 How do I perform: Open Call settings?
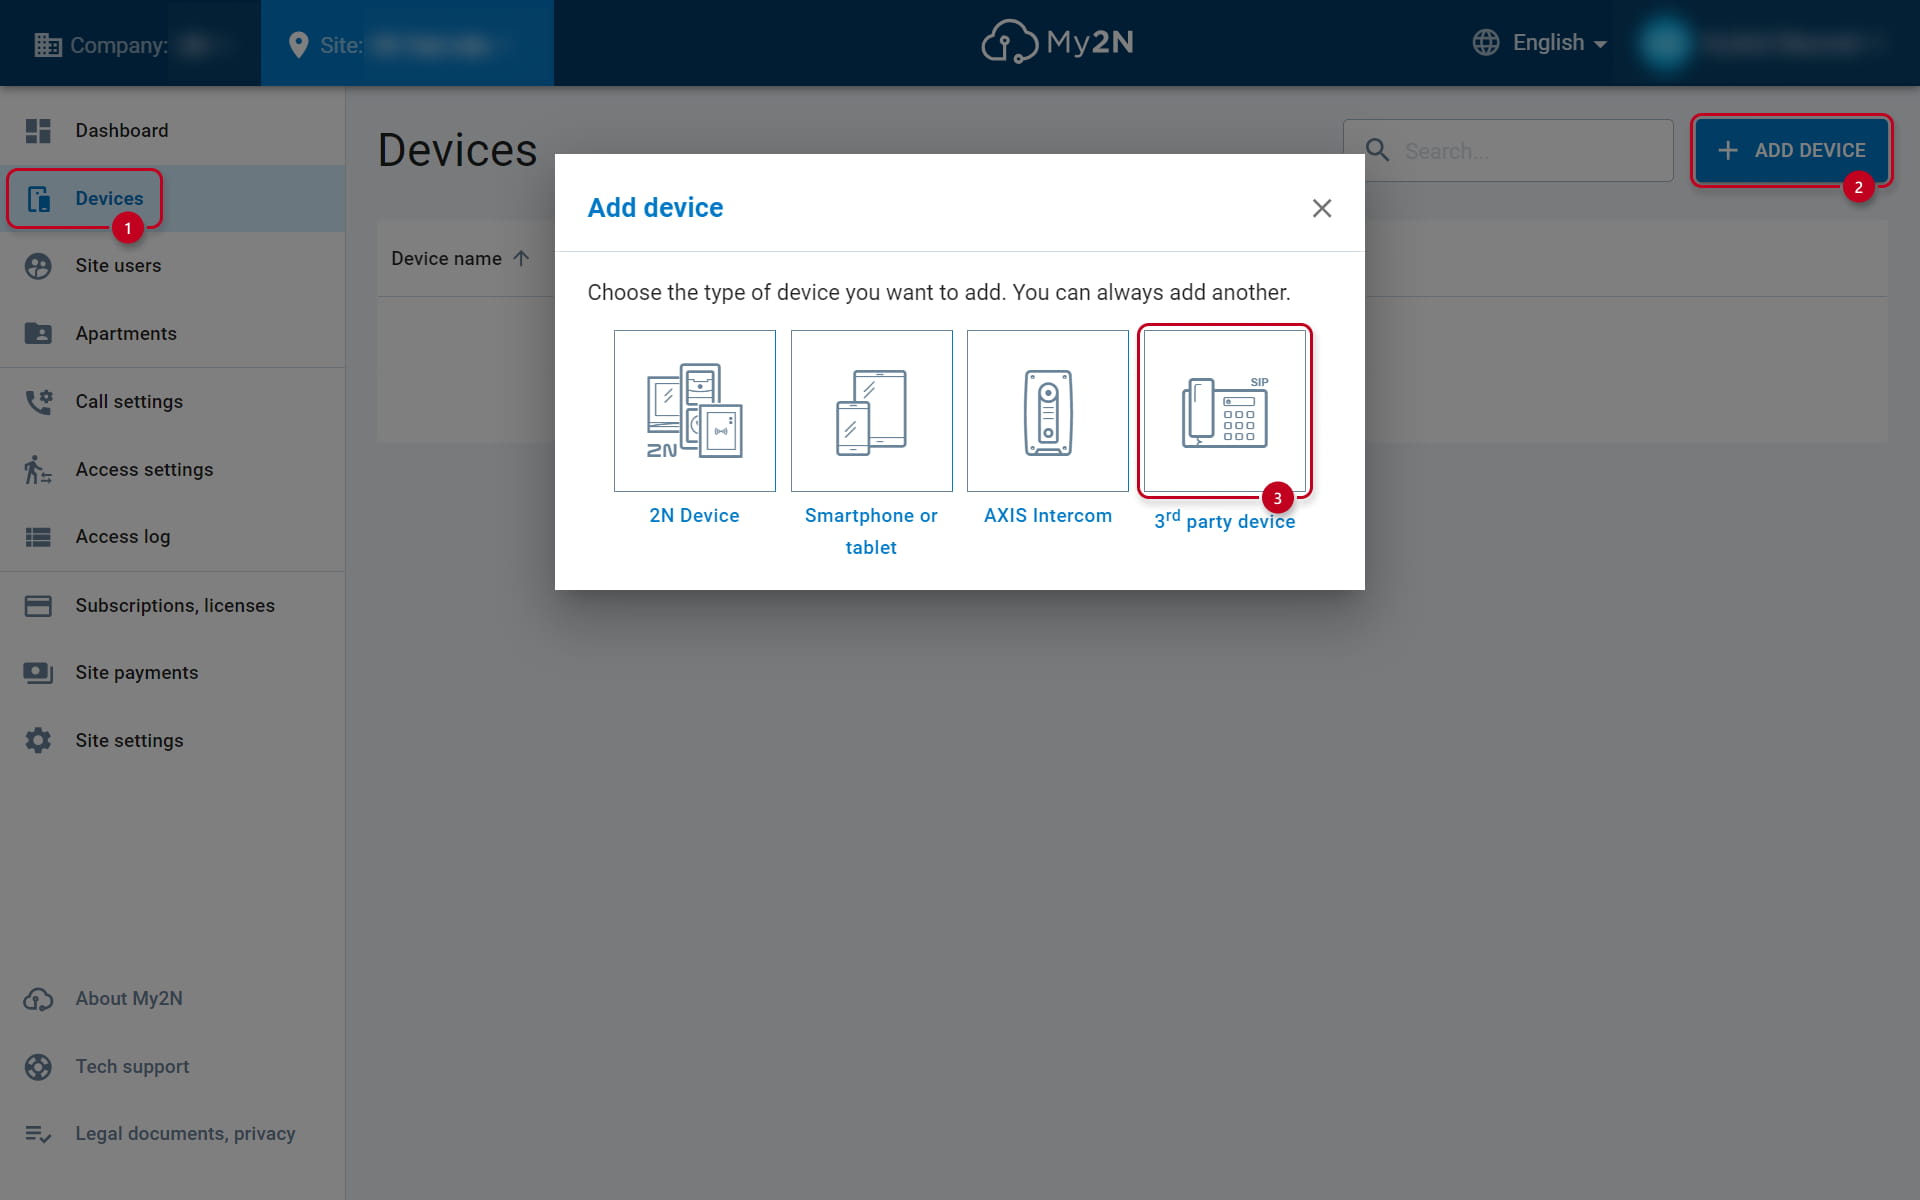pos(172,401)
